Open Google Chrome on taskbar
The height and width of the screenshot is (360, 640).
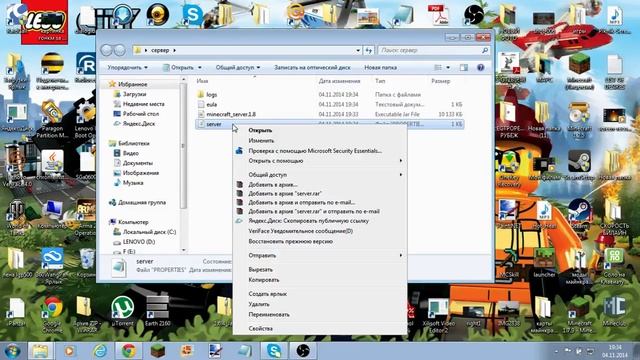(x=129, y=351)
